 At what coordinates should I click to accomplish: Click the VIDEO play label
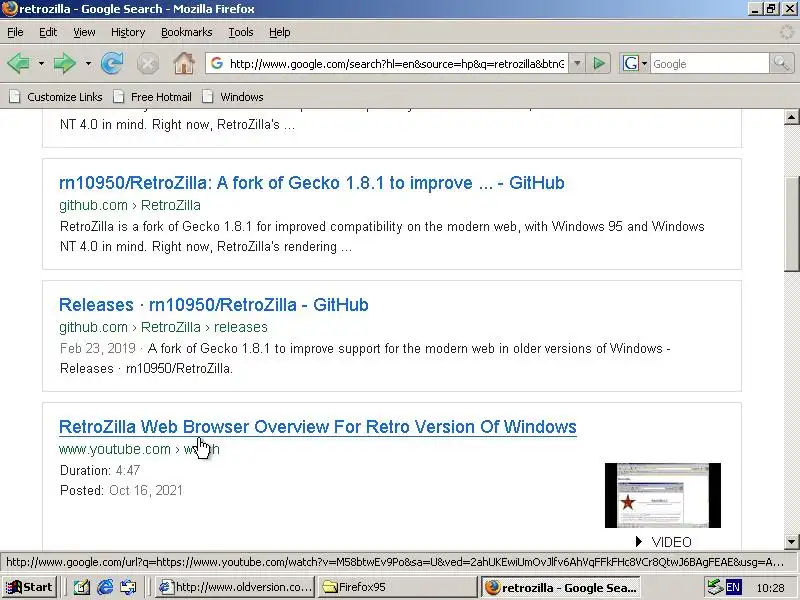663,542
